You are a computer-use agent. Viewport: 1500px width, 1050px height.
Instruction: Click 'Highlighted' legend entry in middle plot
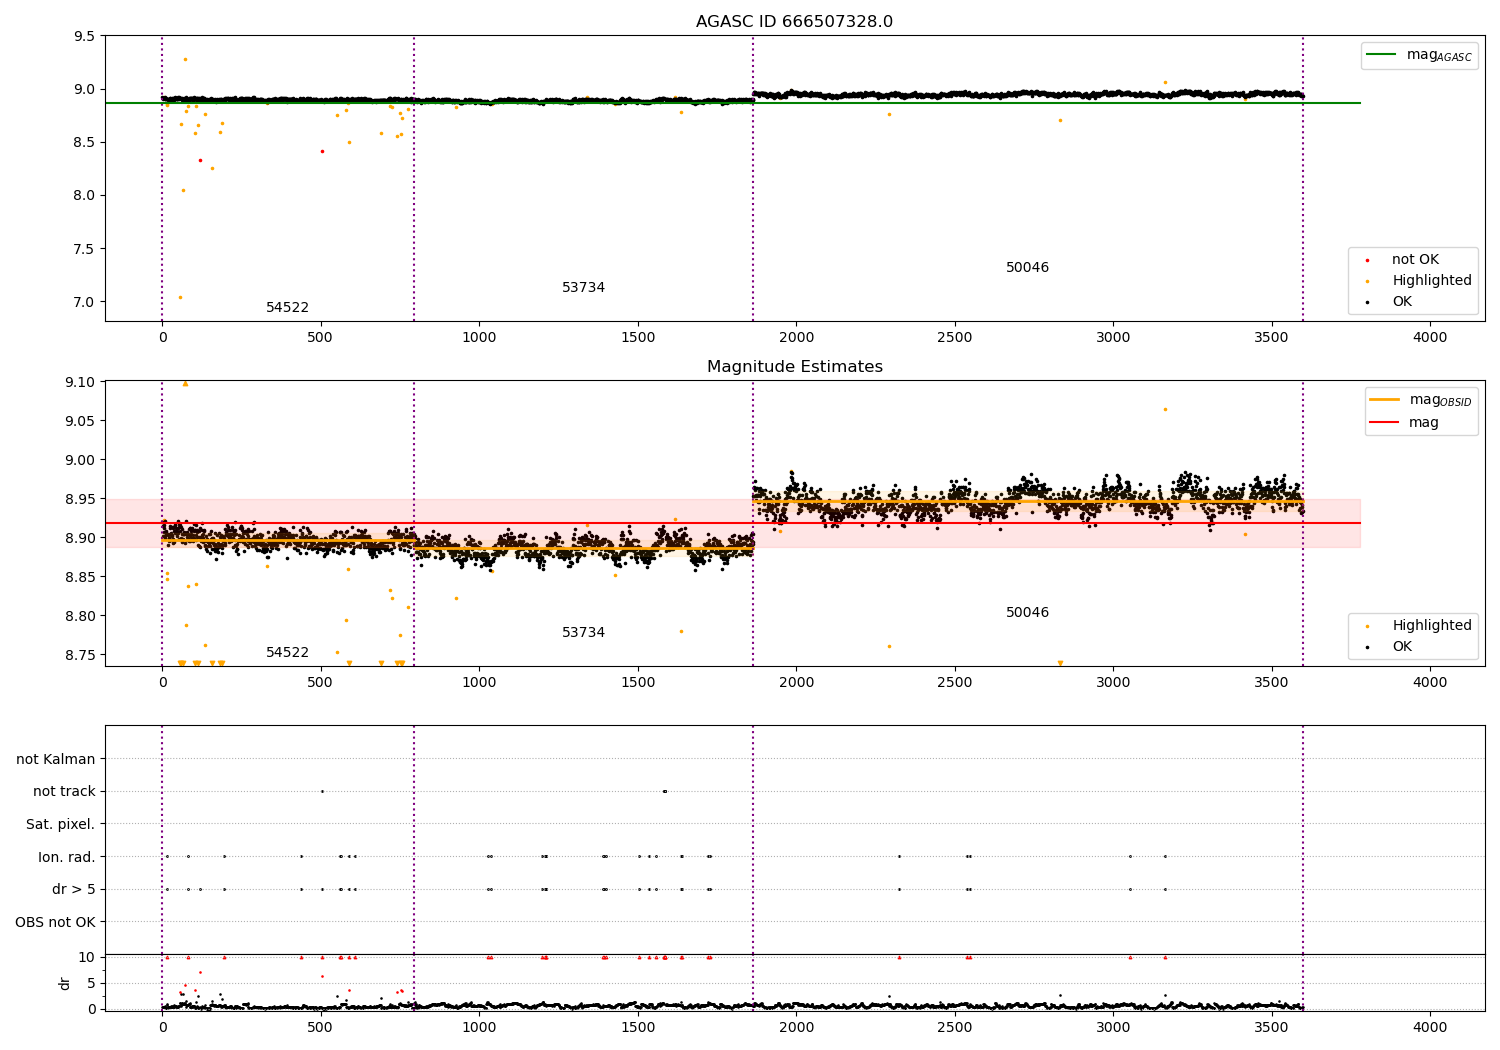(x=1420, y=626)
